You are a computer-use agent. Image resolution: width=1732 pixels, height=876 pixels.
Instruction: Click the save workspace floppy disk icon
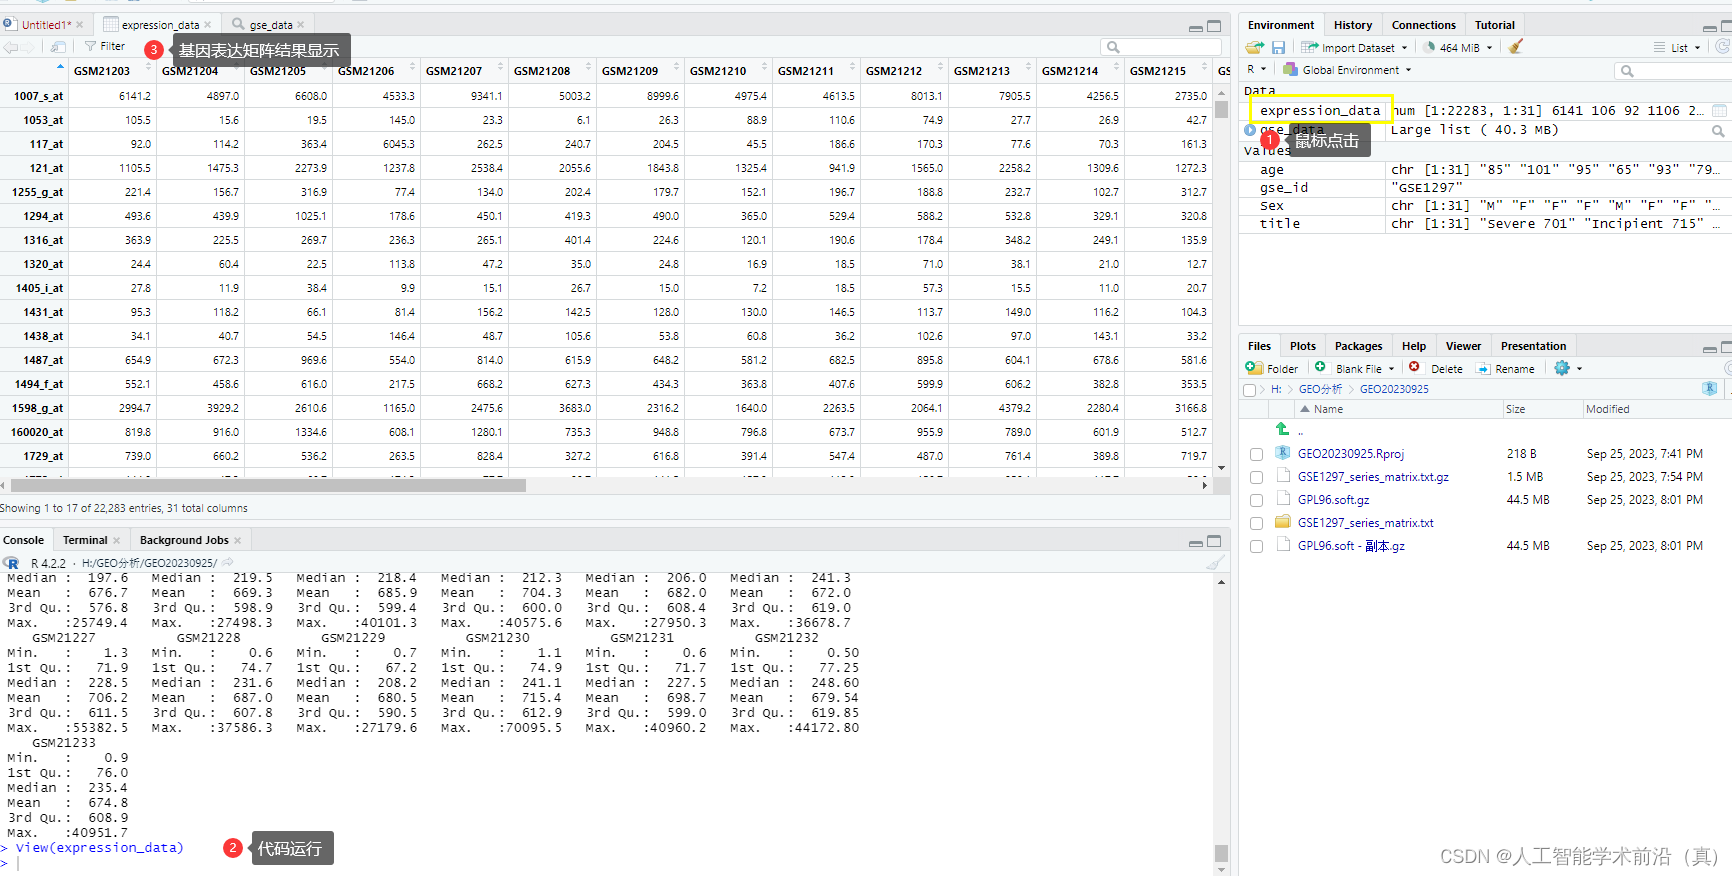click(x=1278, y=47)
